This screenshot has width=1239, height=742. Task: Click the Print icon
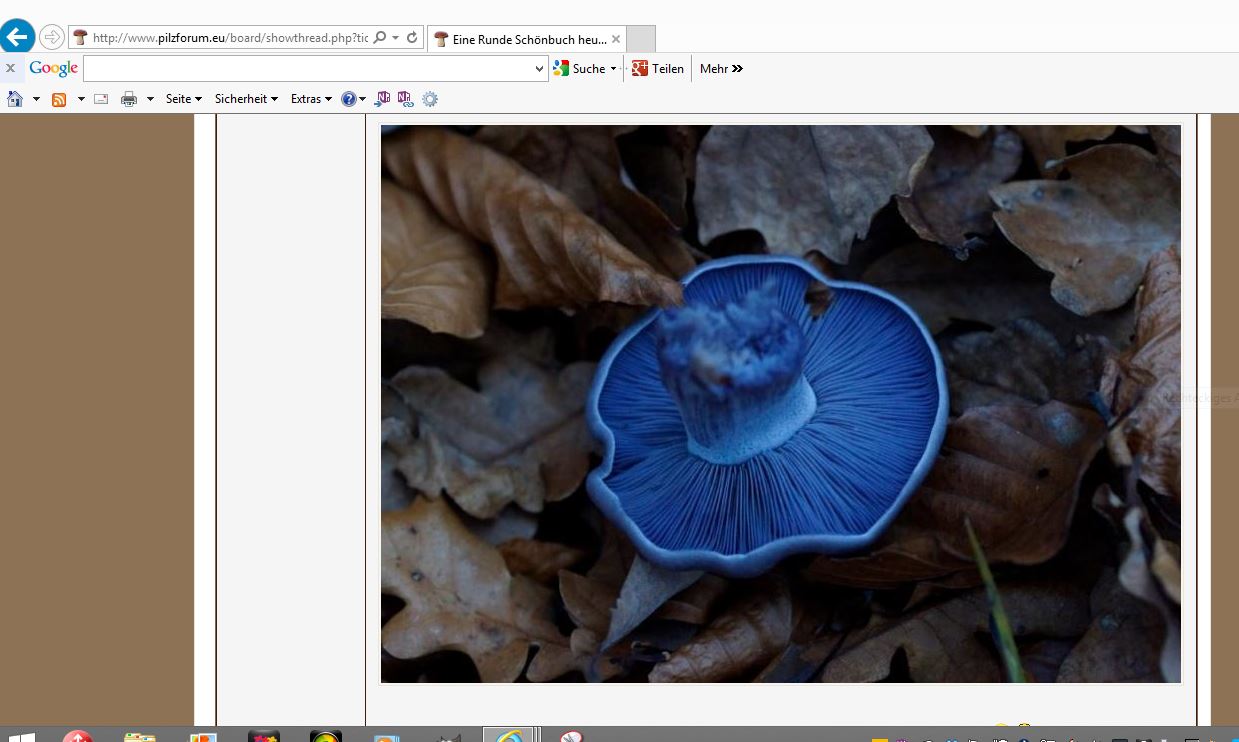point(129,99)
